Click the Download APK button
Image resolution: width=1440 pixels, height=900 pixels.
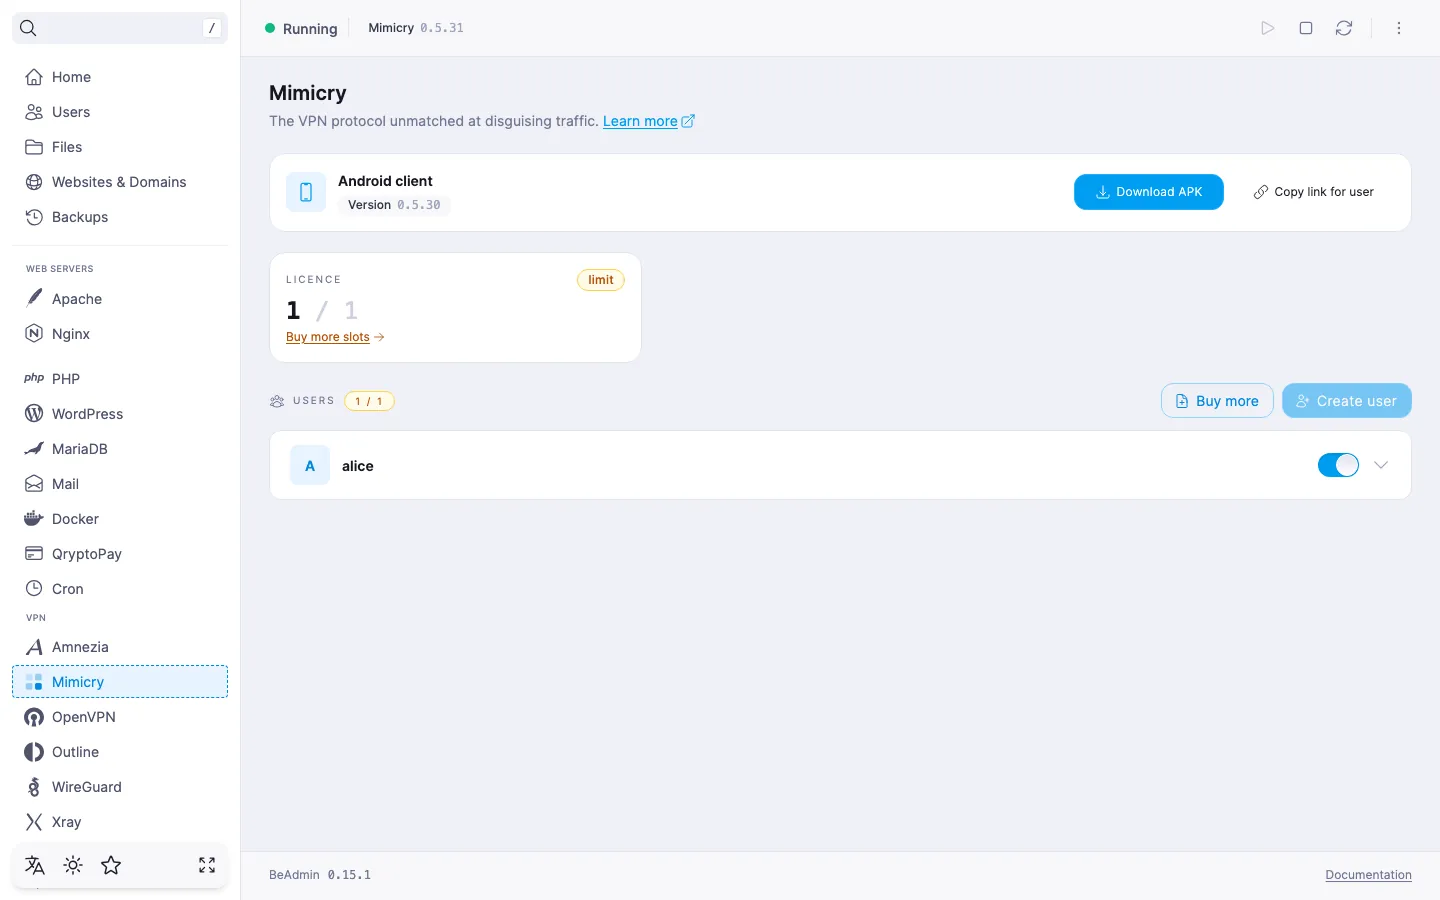tap(1149, 192)
